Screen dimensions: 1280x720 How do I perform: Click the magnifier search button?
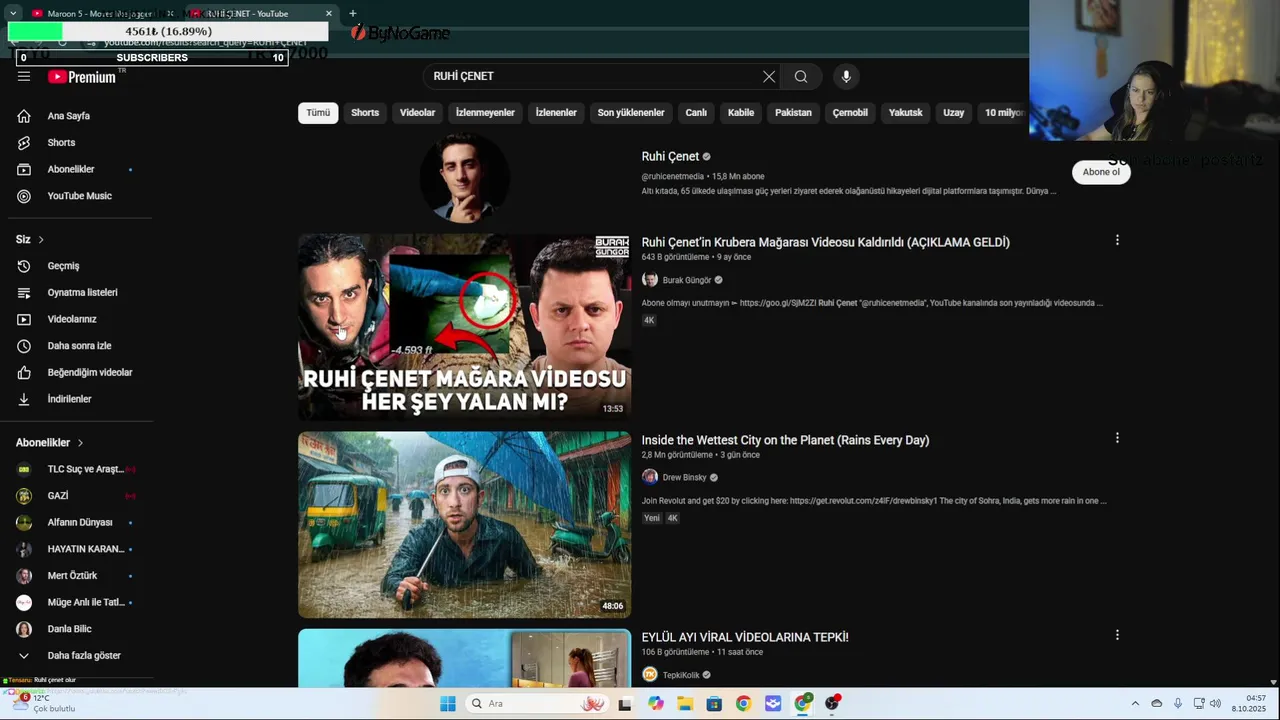(801, 76)
